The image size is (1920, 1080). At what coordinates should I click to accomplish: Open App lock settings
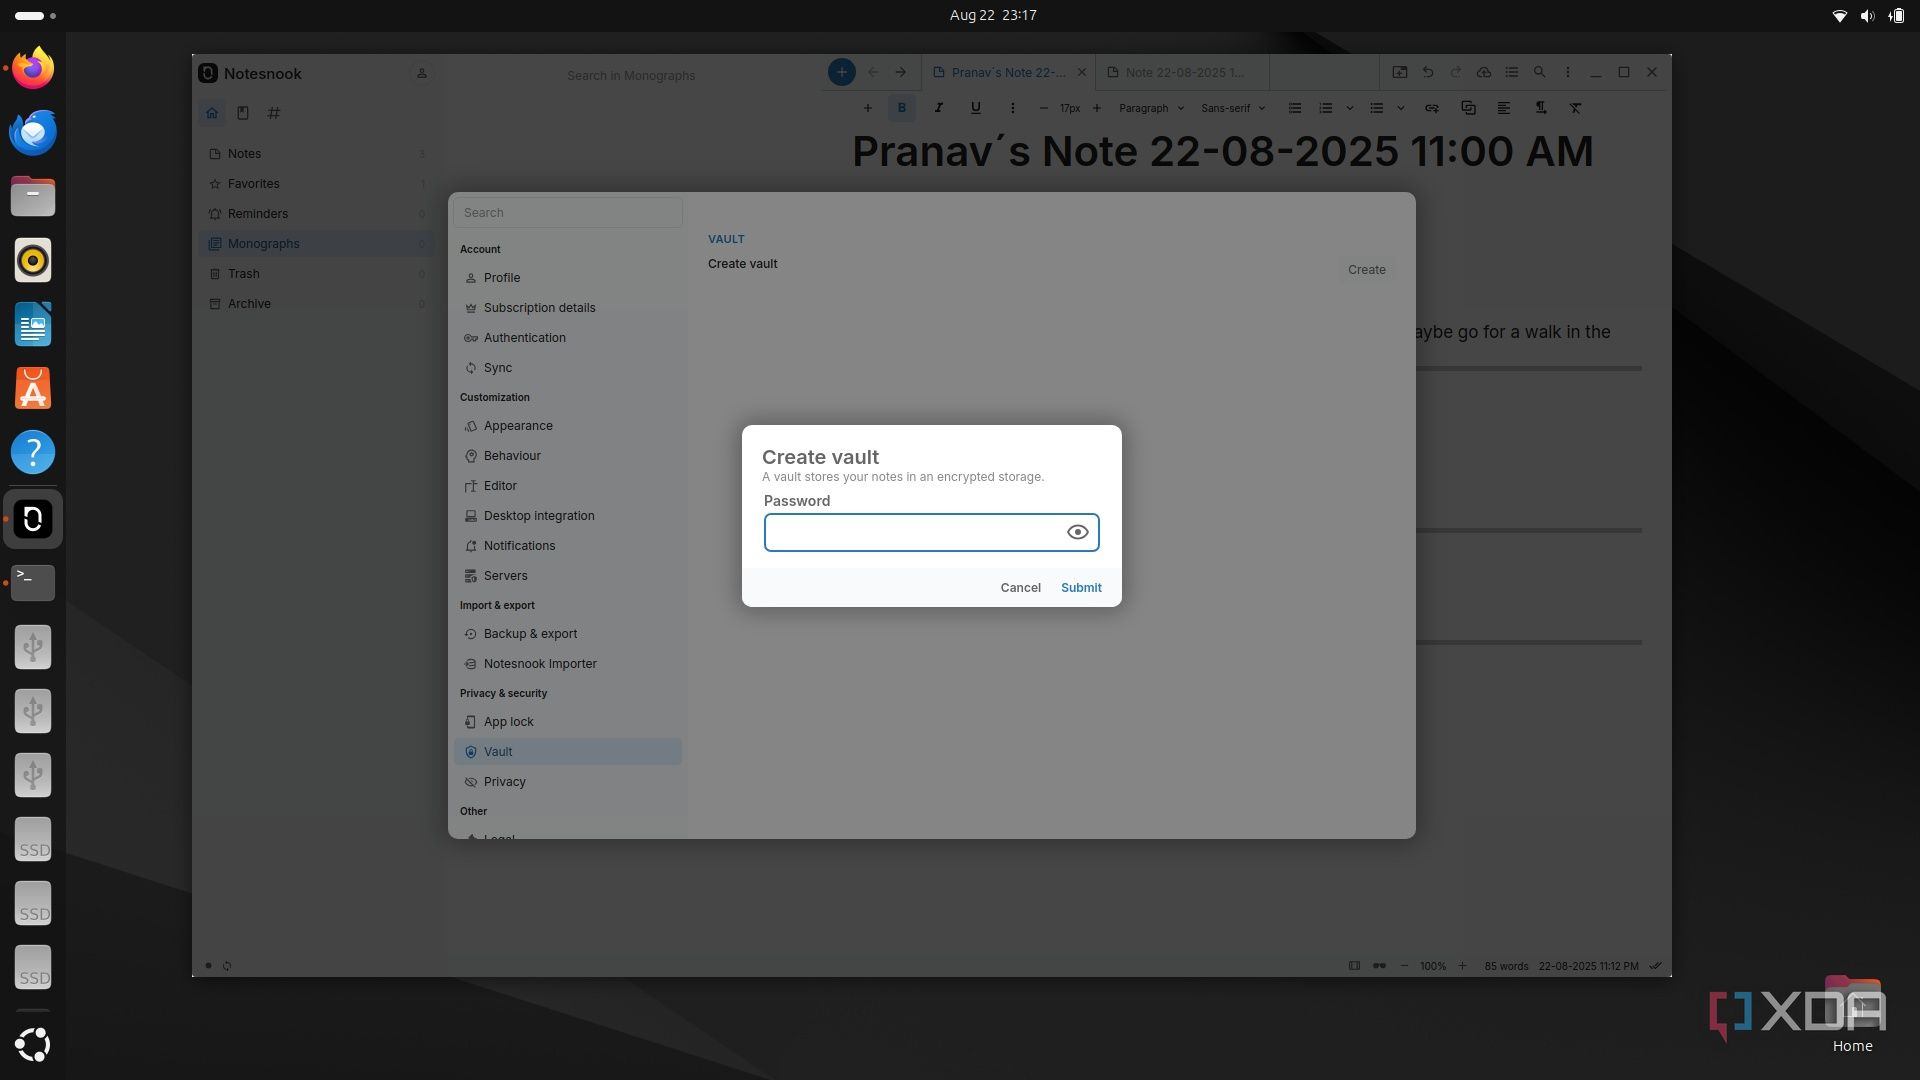coord(567,722)
